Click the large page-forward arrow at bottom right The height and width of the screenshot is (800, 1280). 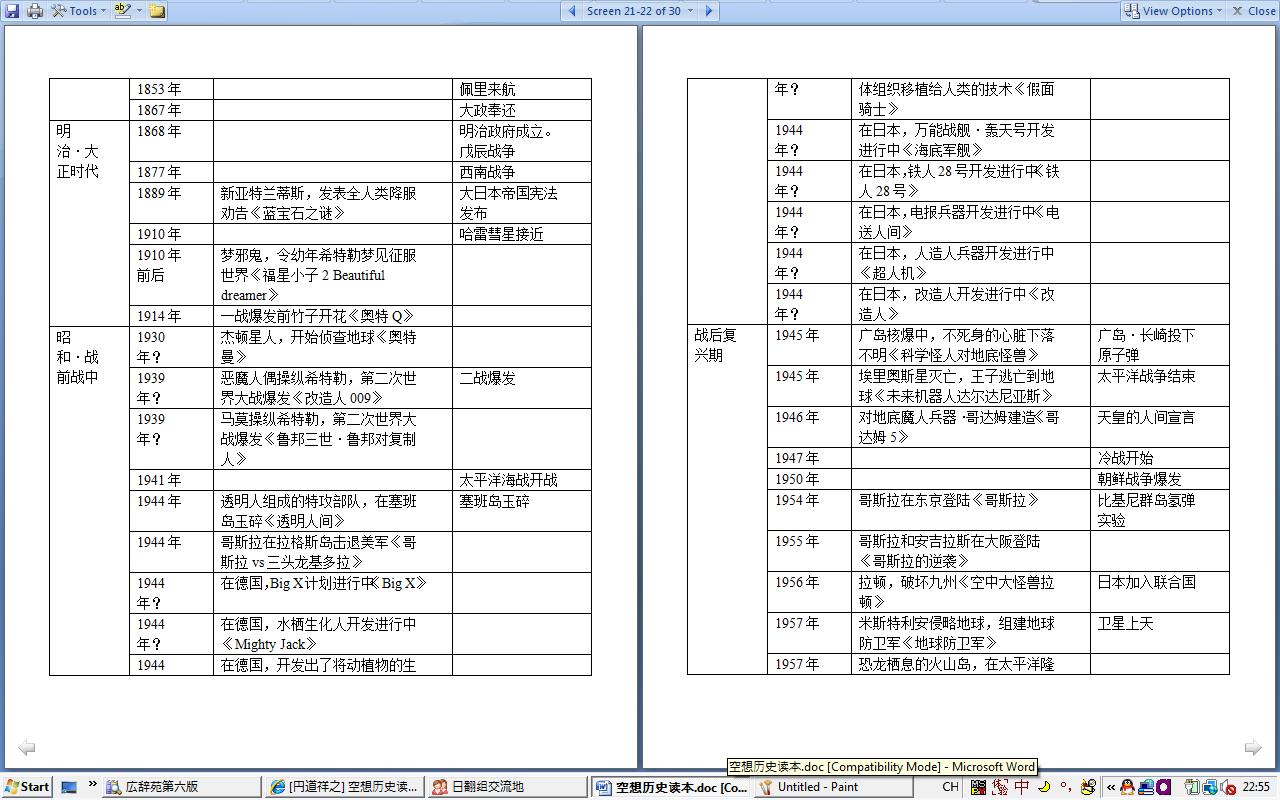(x=1252, y=747)
